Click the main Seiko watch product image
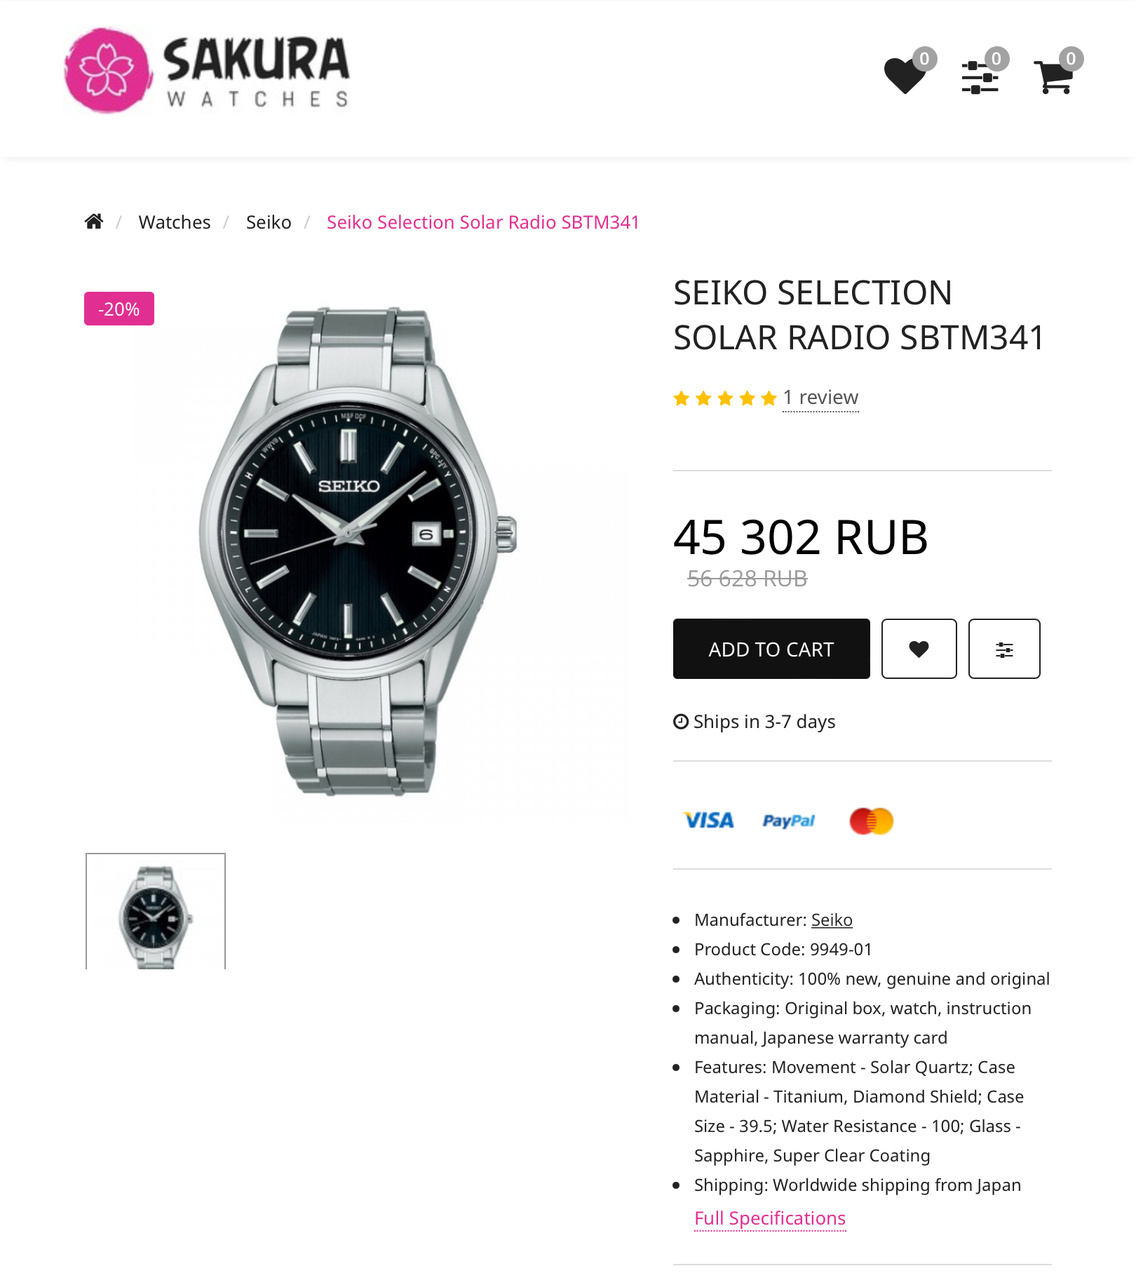Viewport: 1136px width, 1280px height. point(358,552)
